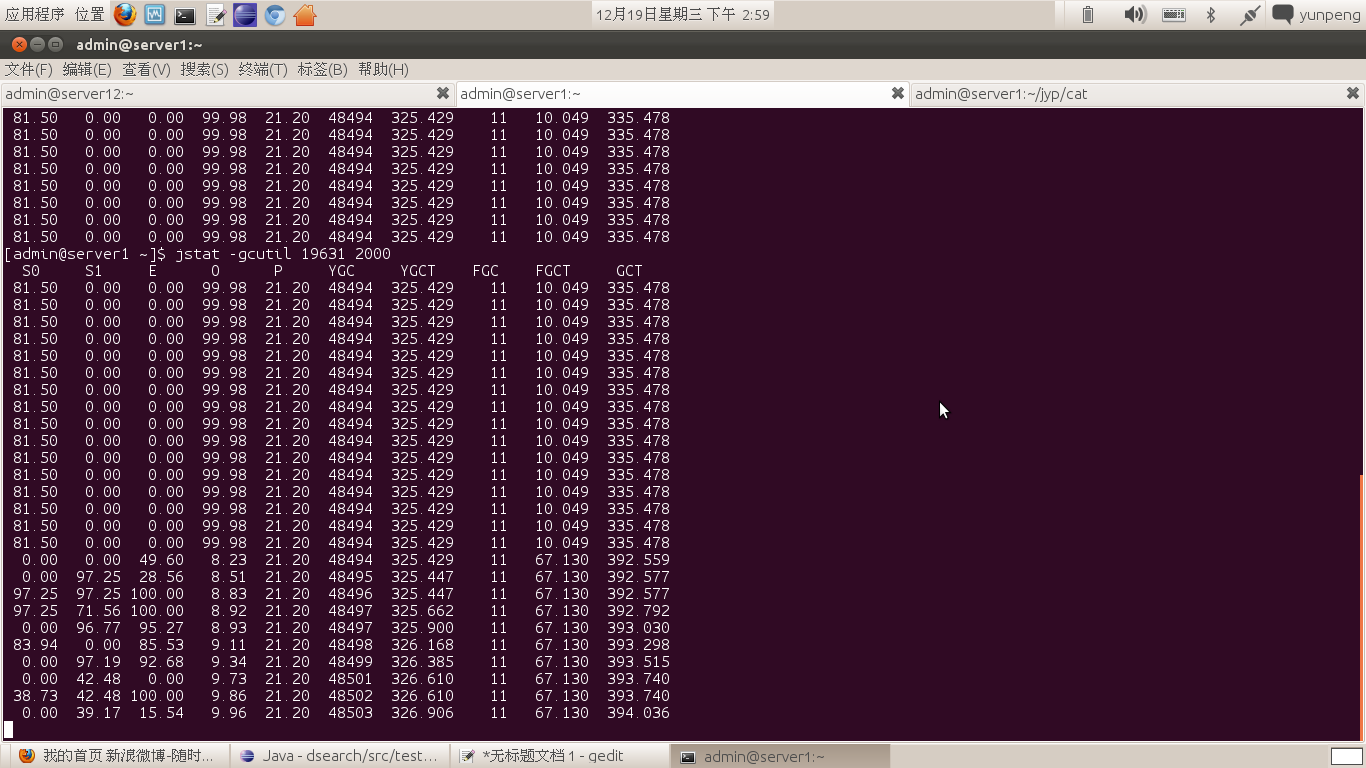1366x768 pixels.
Task: Click the terminal vertical scrollbar thumb
Action: pos(1362,606)
